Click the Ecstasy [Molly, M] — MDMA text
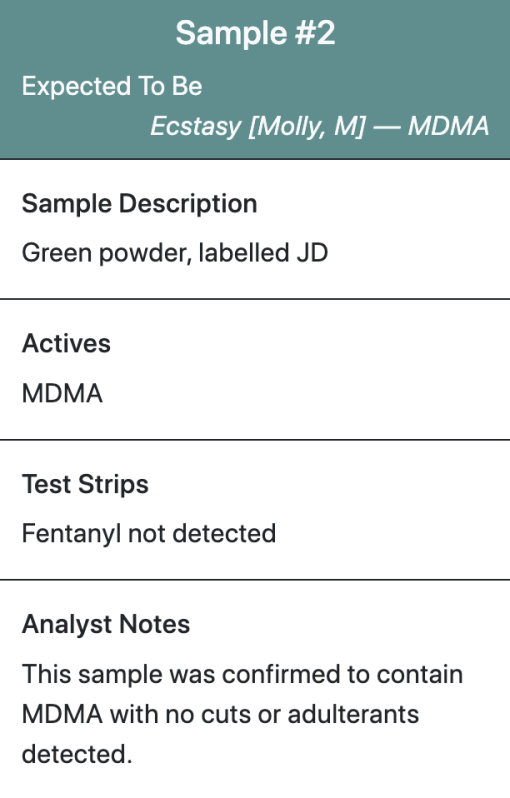Viewport: 510px width, 798px height. (x=320, y=126)
